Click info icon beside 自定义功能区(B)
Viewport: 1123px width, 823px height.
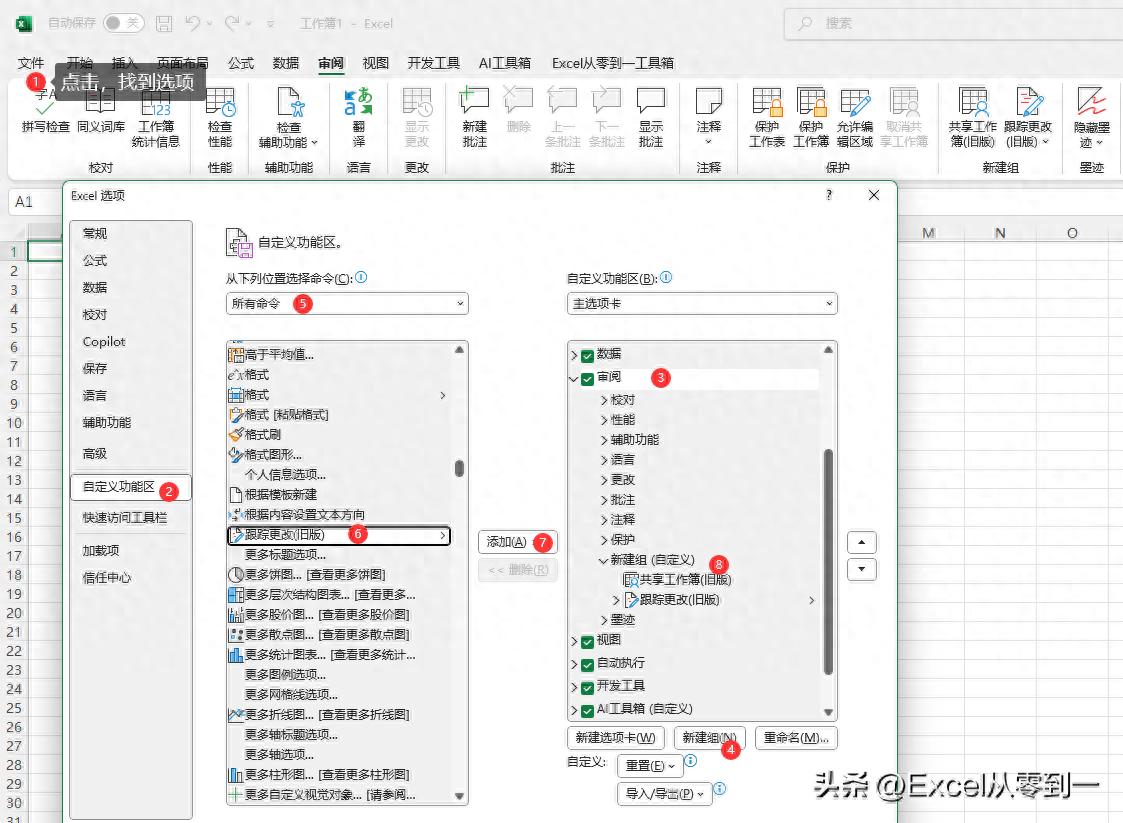[x=666, y=277]
